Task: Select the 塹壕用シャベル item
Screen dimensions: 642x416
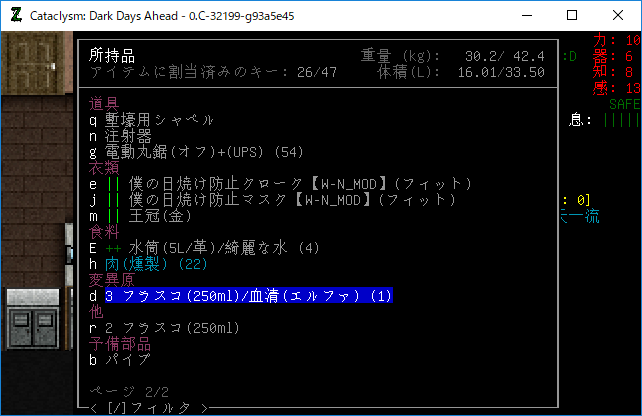Action: 158,120
